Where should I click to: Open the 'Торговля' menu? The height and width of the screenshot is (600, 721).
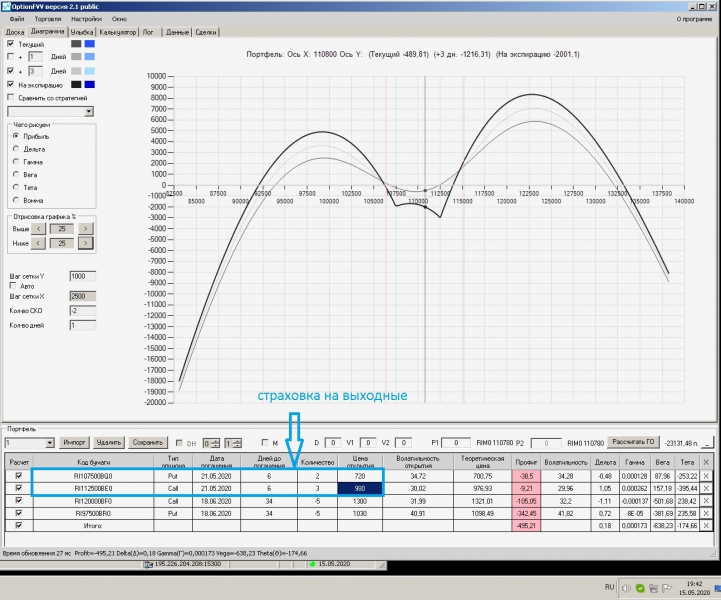click(46, 18)
